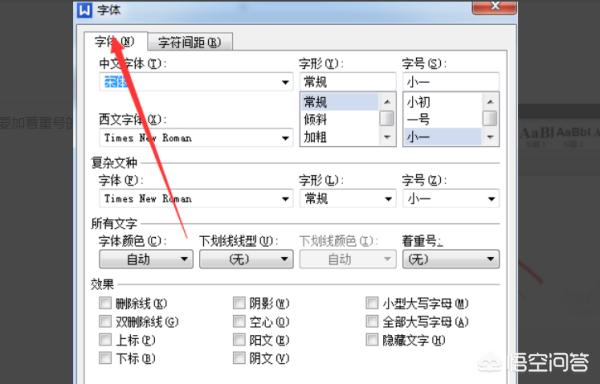The image size is (600, 384).
Task: Click the 字号 list scroll up arrow
Action: (x=490, y=101)
